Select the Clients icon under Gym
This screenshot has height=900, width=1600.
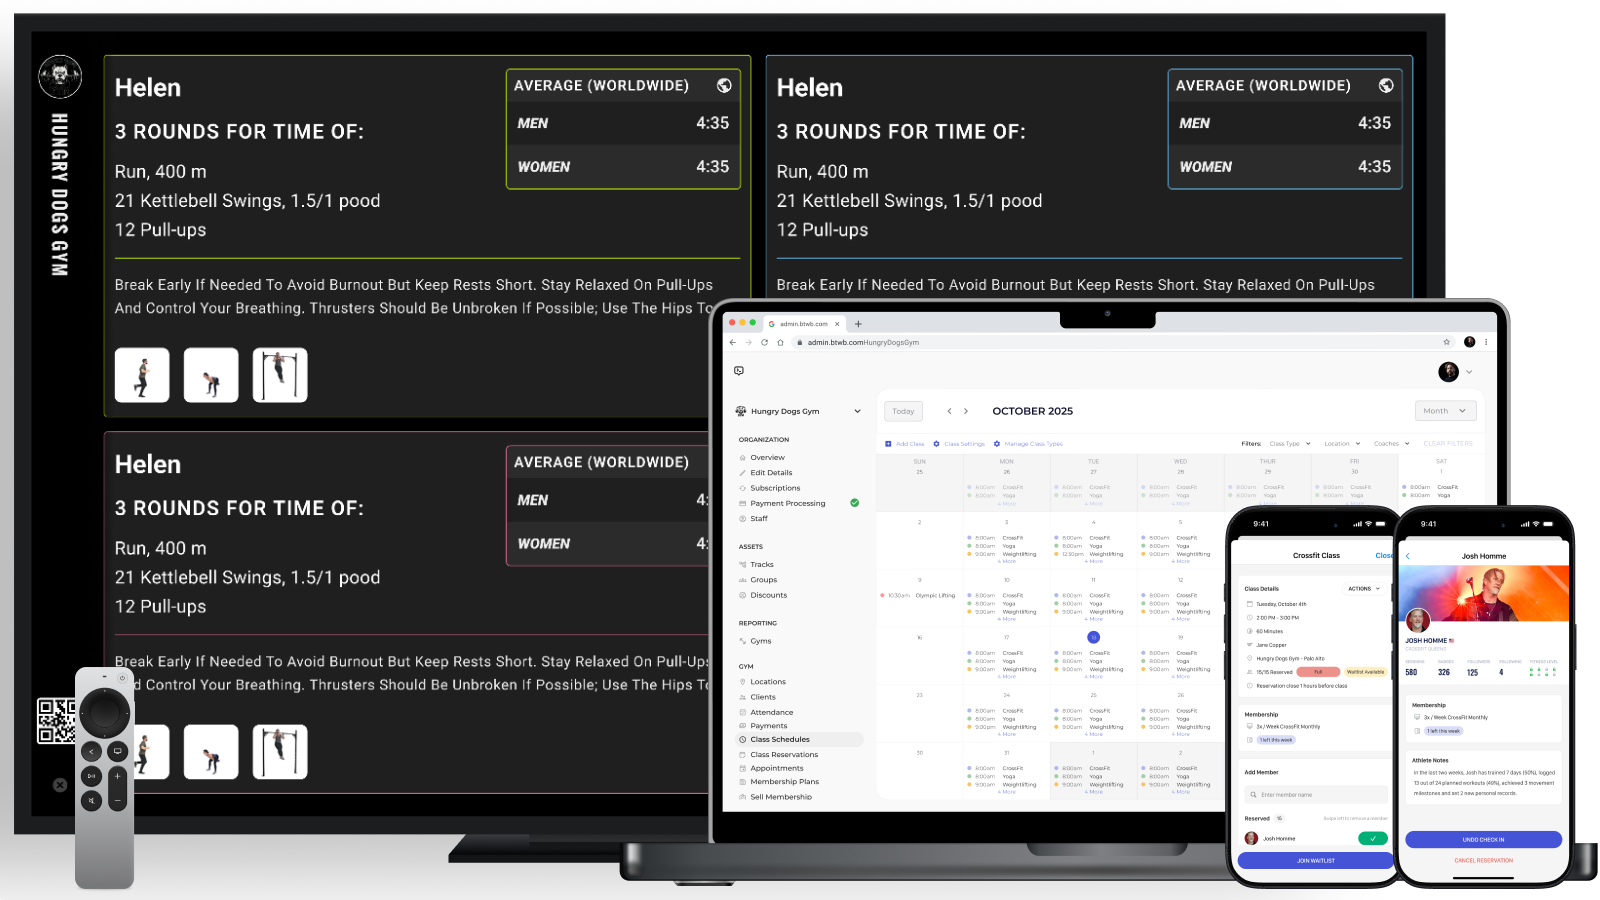[743, 696]
